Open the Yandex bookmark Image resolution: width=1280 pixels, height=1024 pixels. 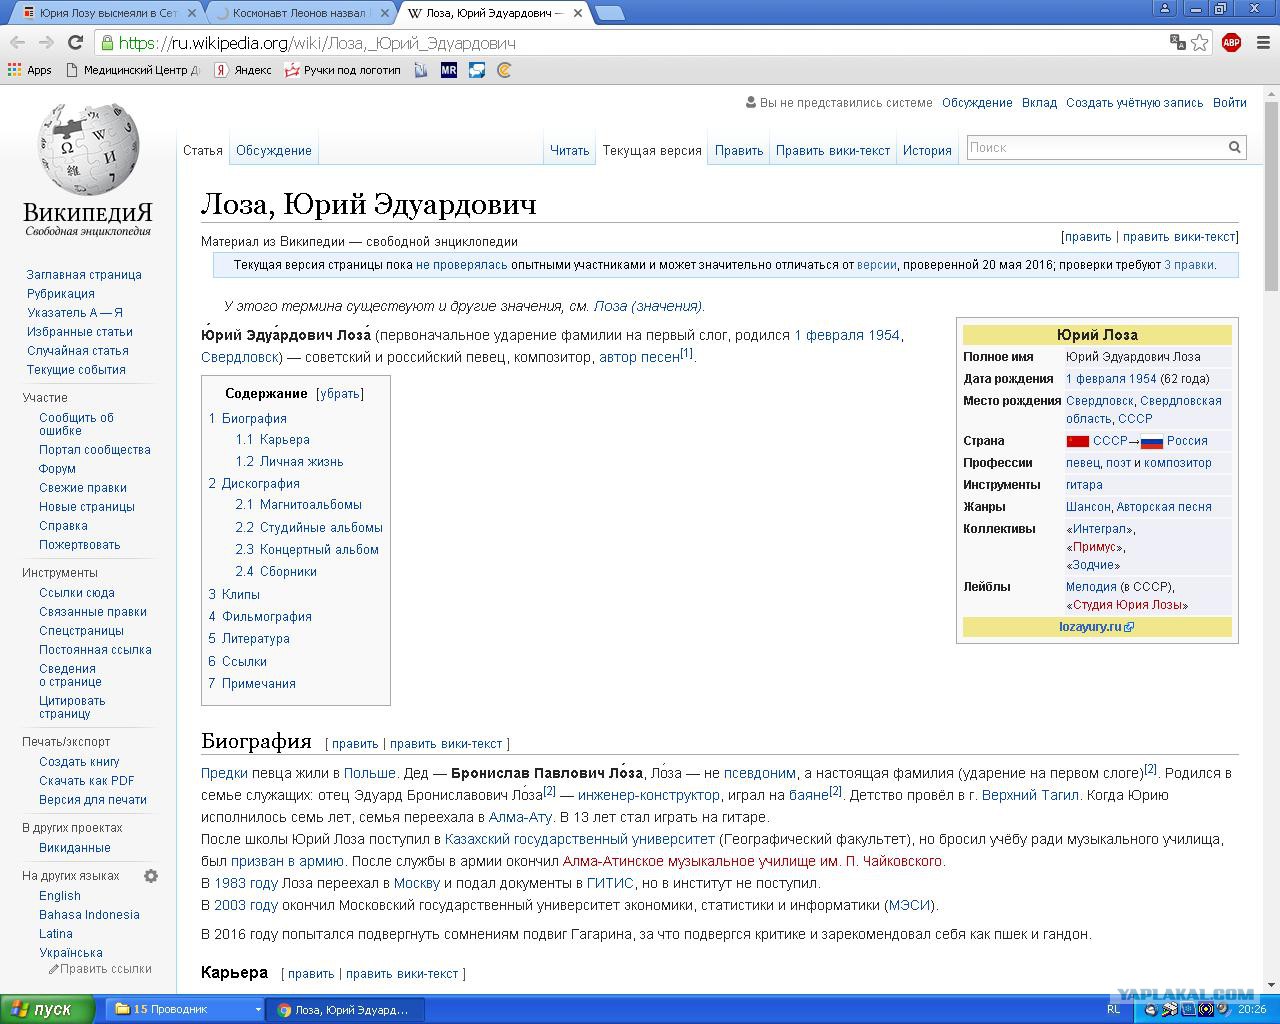pyautogui.click(x=243, y=70)
